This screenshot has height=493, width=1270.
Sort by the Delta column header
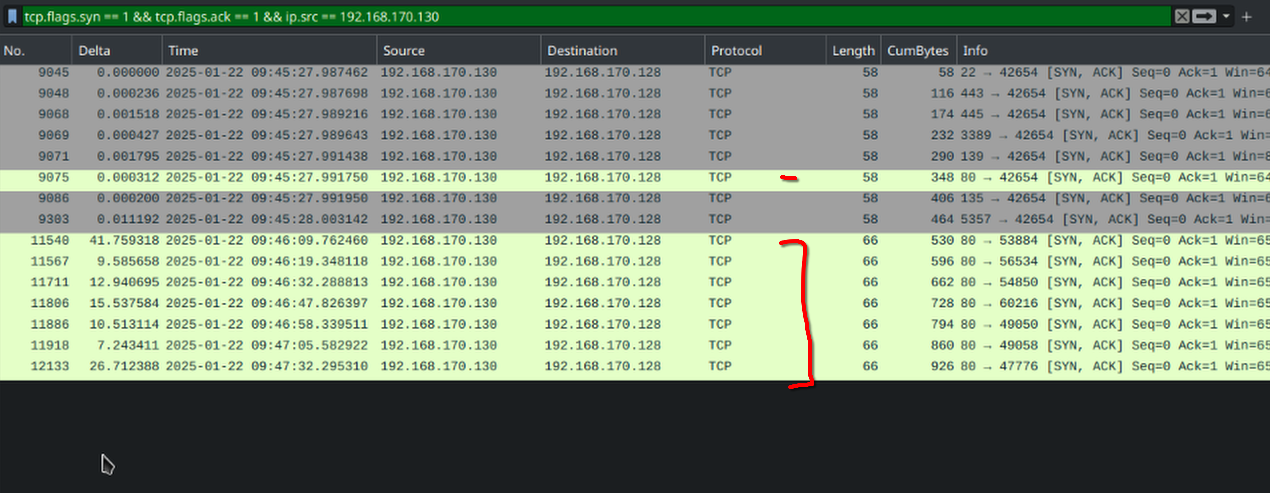pos(115,51)
